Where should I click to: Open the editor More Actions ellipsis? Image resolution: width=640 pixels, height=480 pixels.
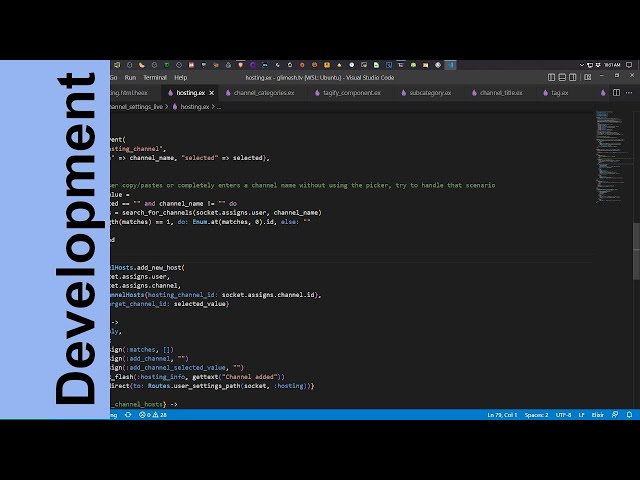point(629,93)
